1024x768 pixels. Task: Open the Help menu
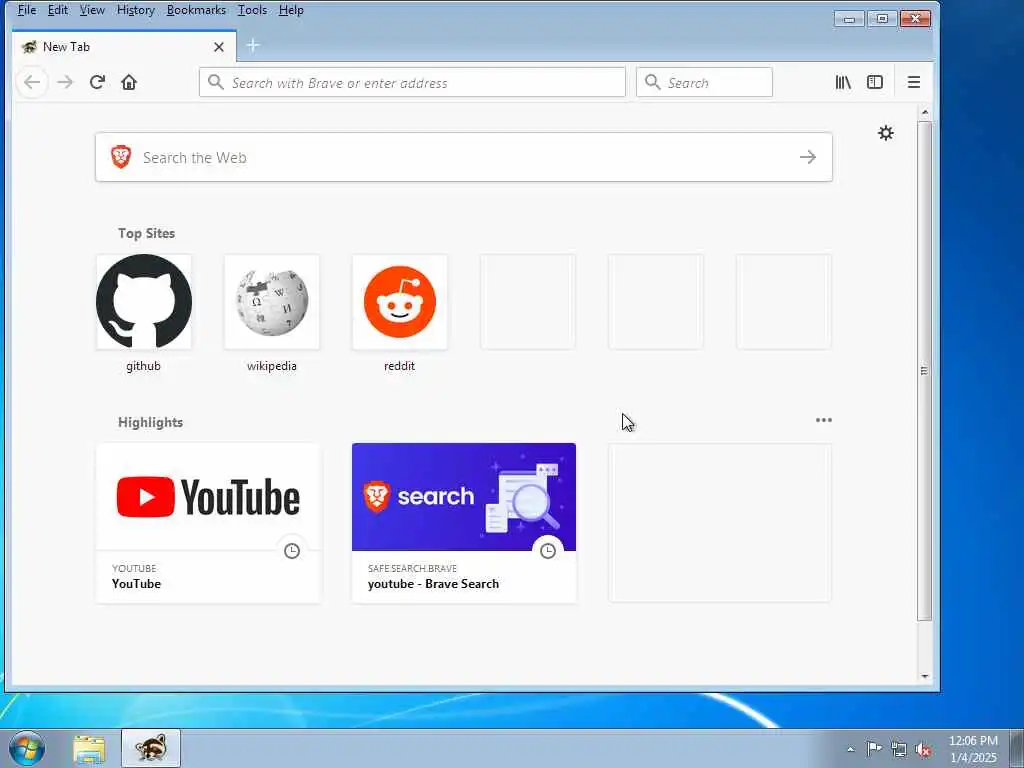click(291, 10)
